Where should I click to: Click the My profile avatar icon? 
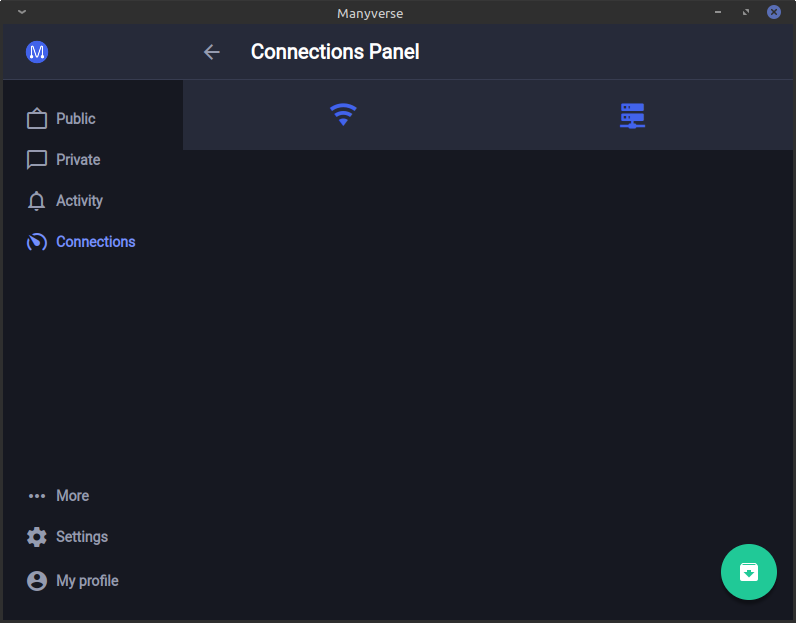click(x=37, y=581)
